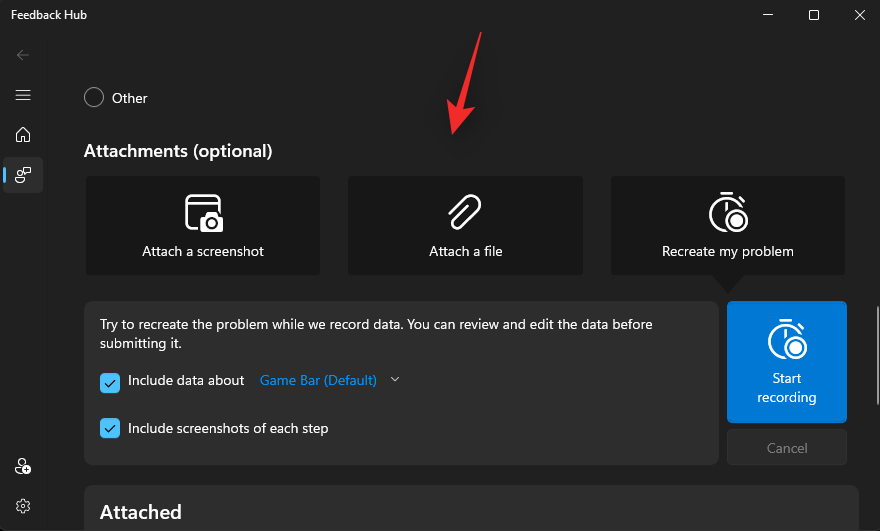
Task: Close the Feedback Hub window
Action: tap(859, 15)
